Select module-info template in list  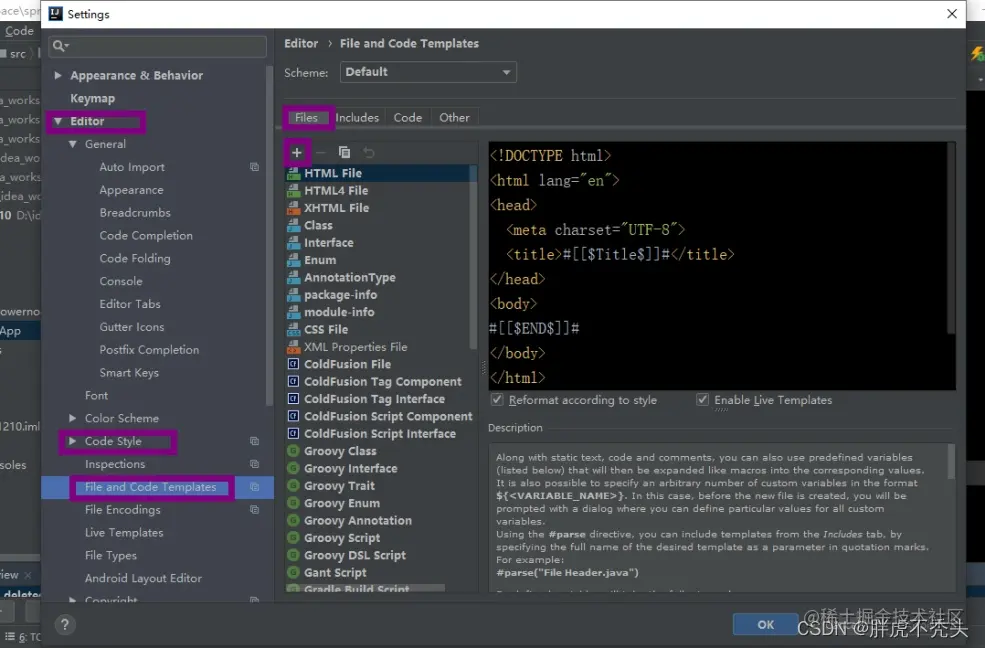click(339, 312)
